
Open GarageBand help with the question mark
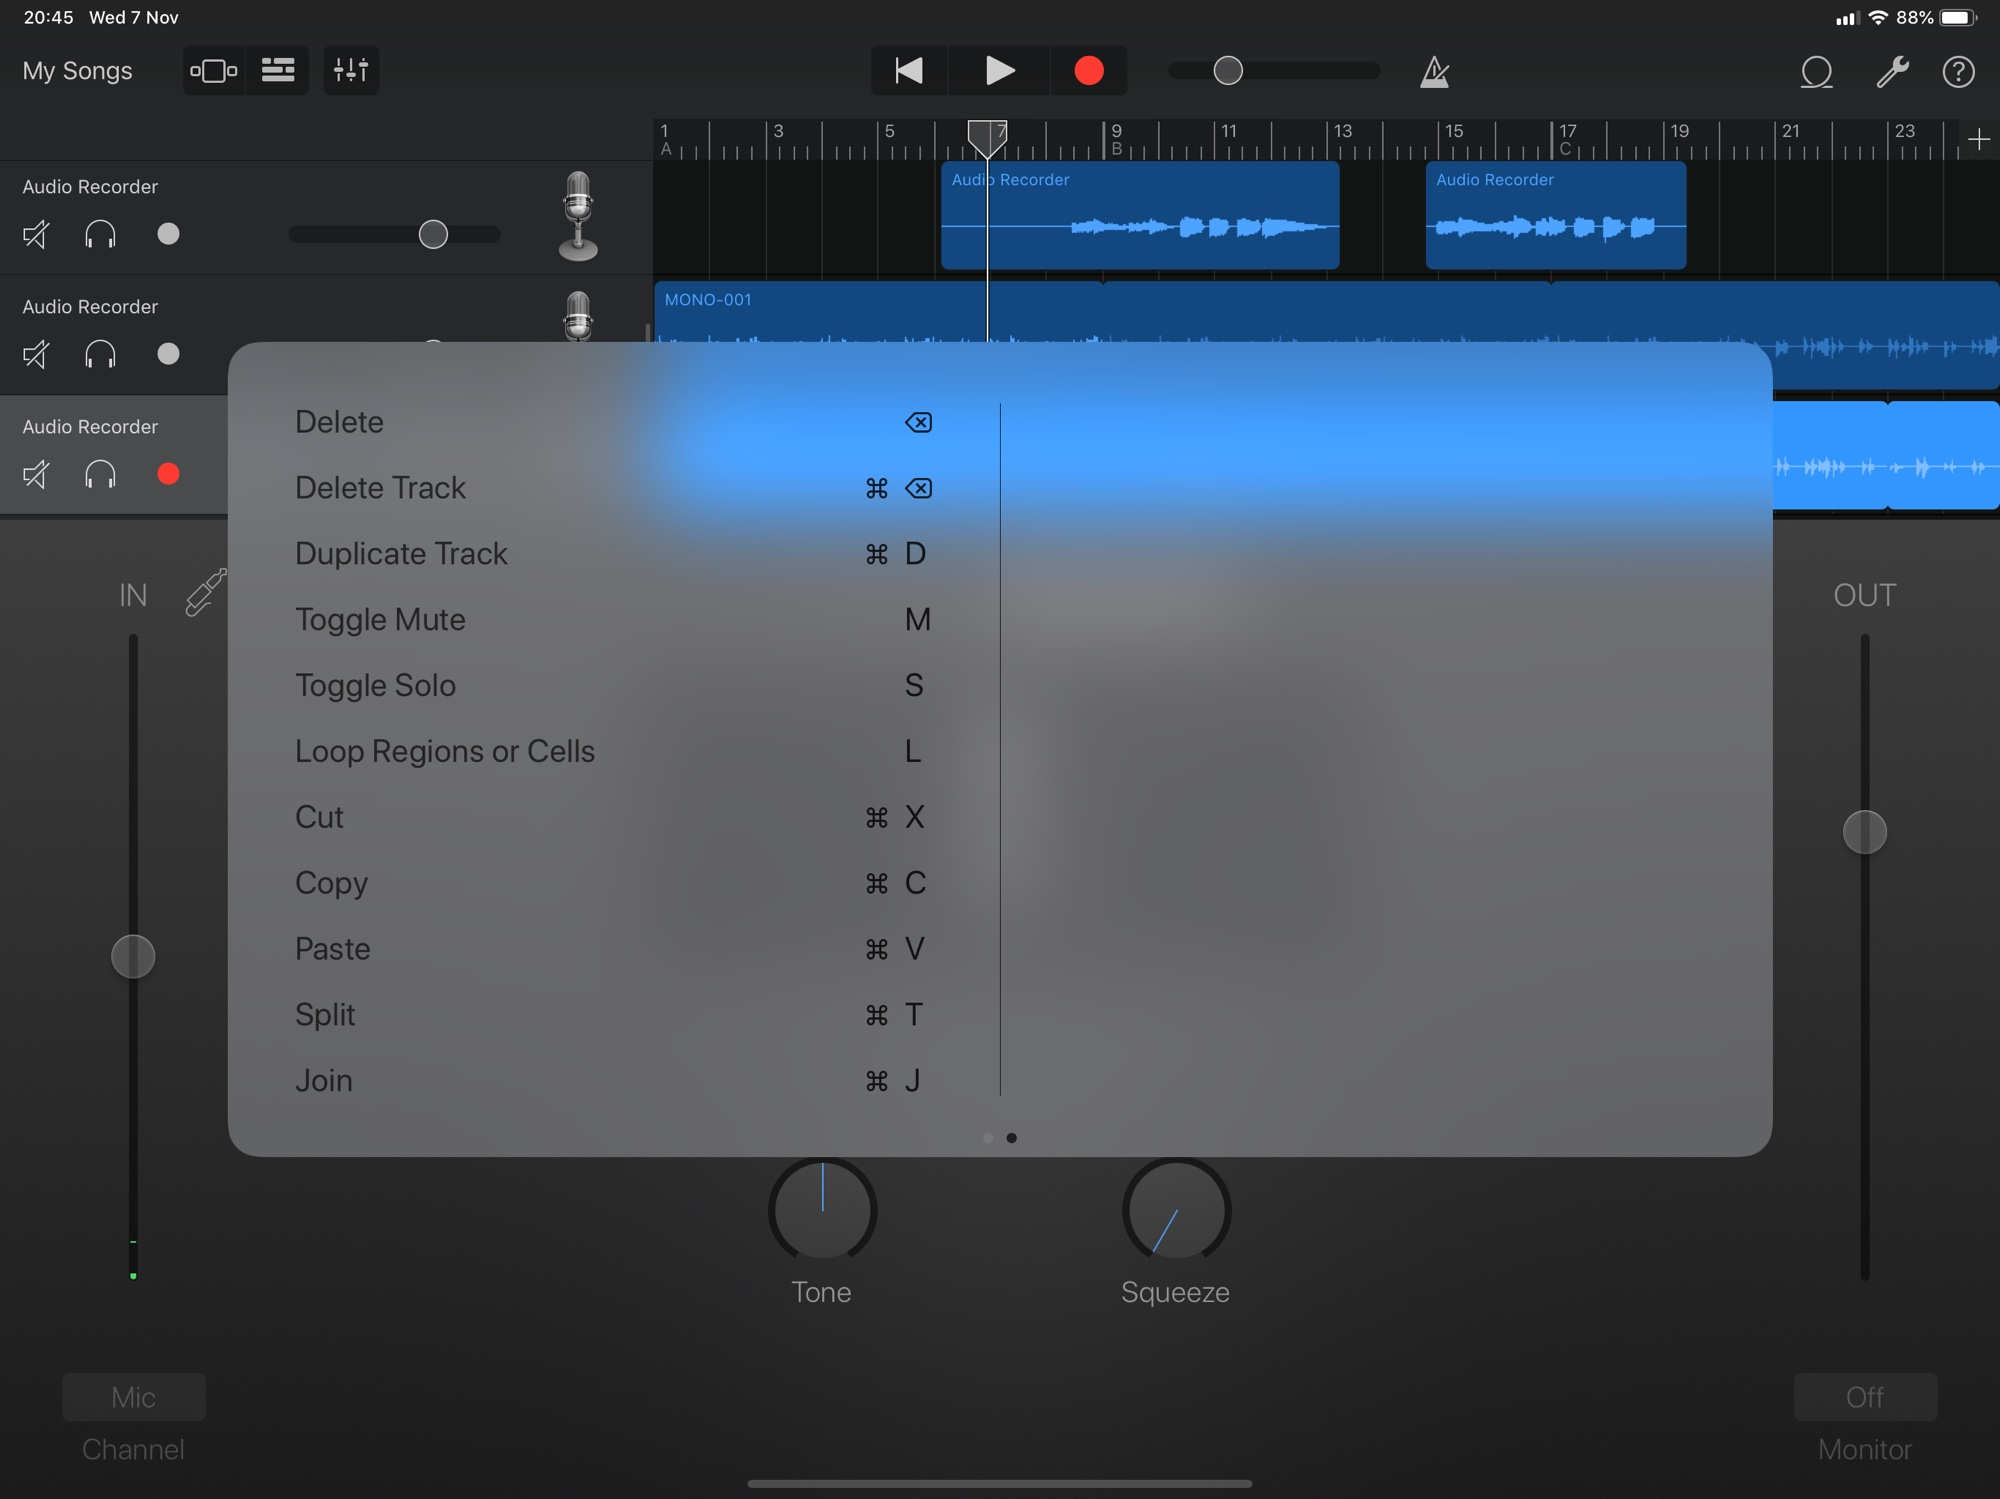click(1959, 71)
